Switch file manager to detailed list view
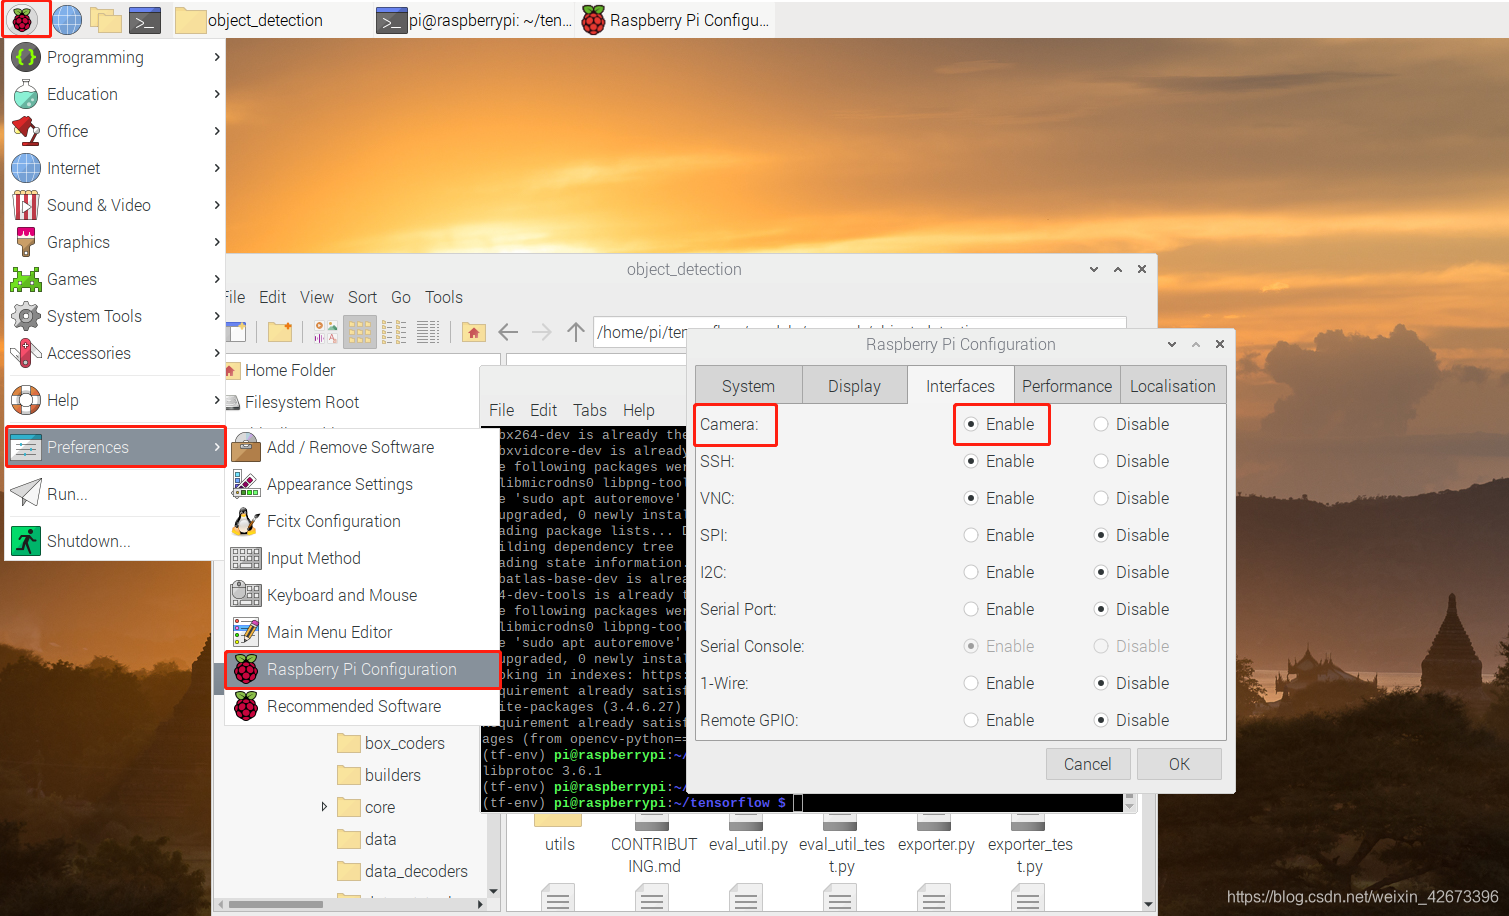The height and width of the screenshot is (916, 1509). coord(428,332)
